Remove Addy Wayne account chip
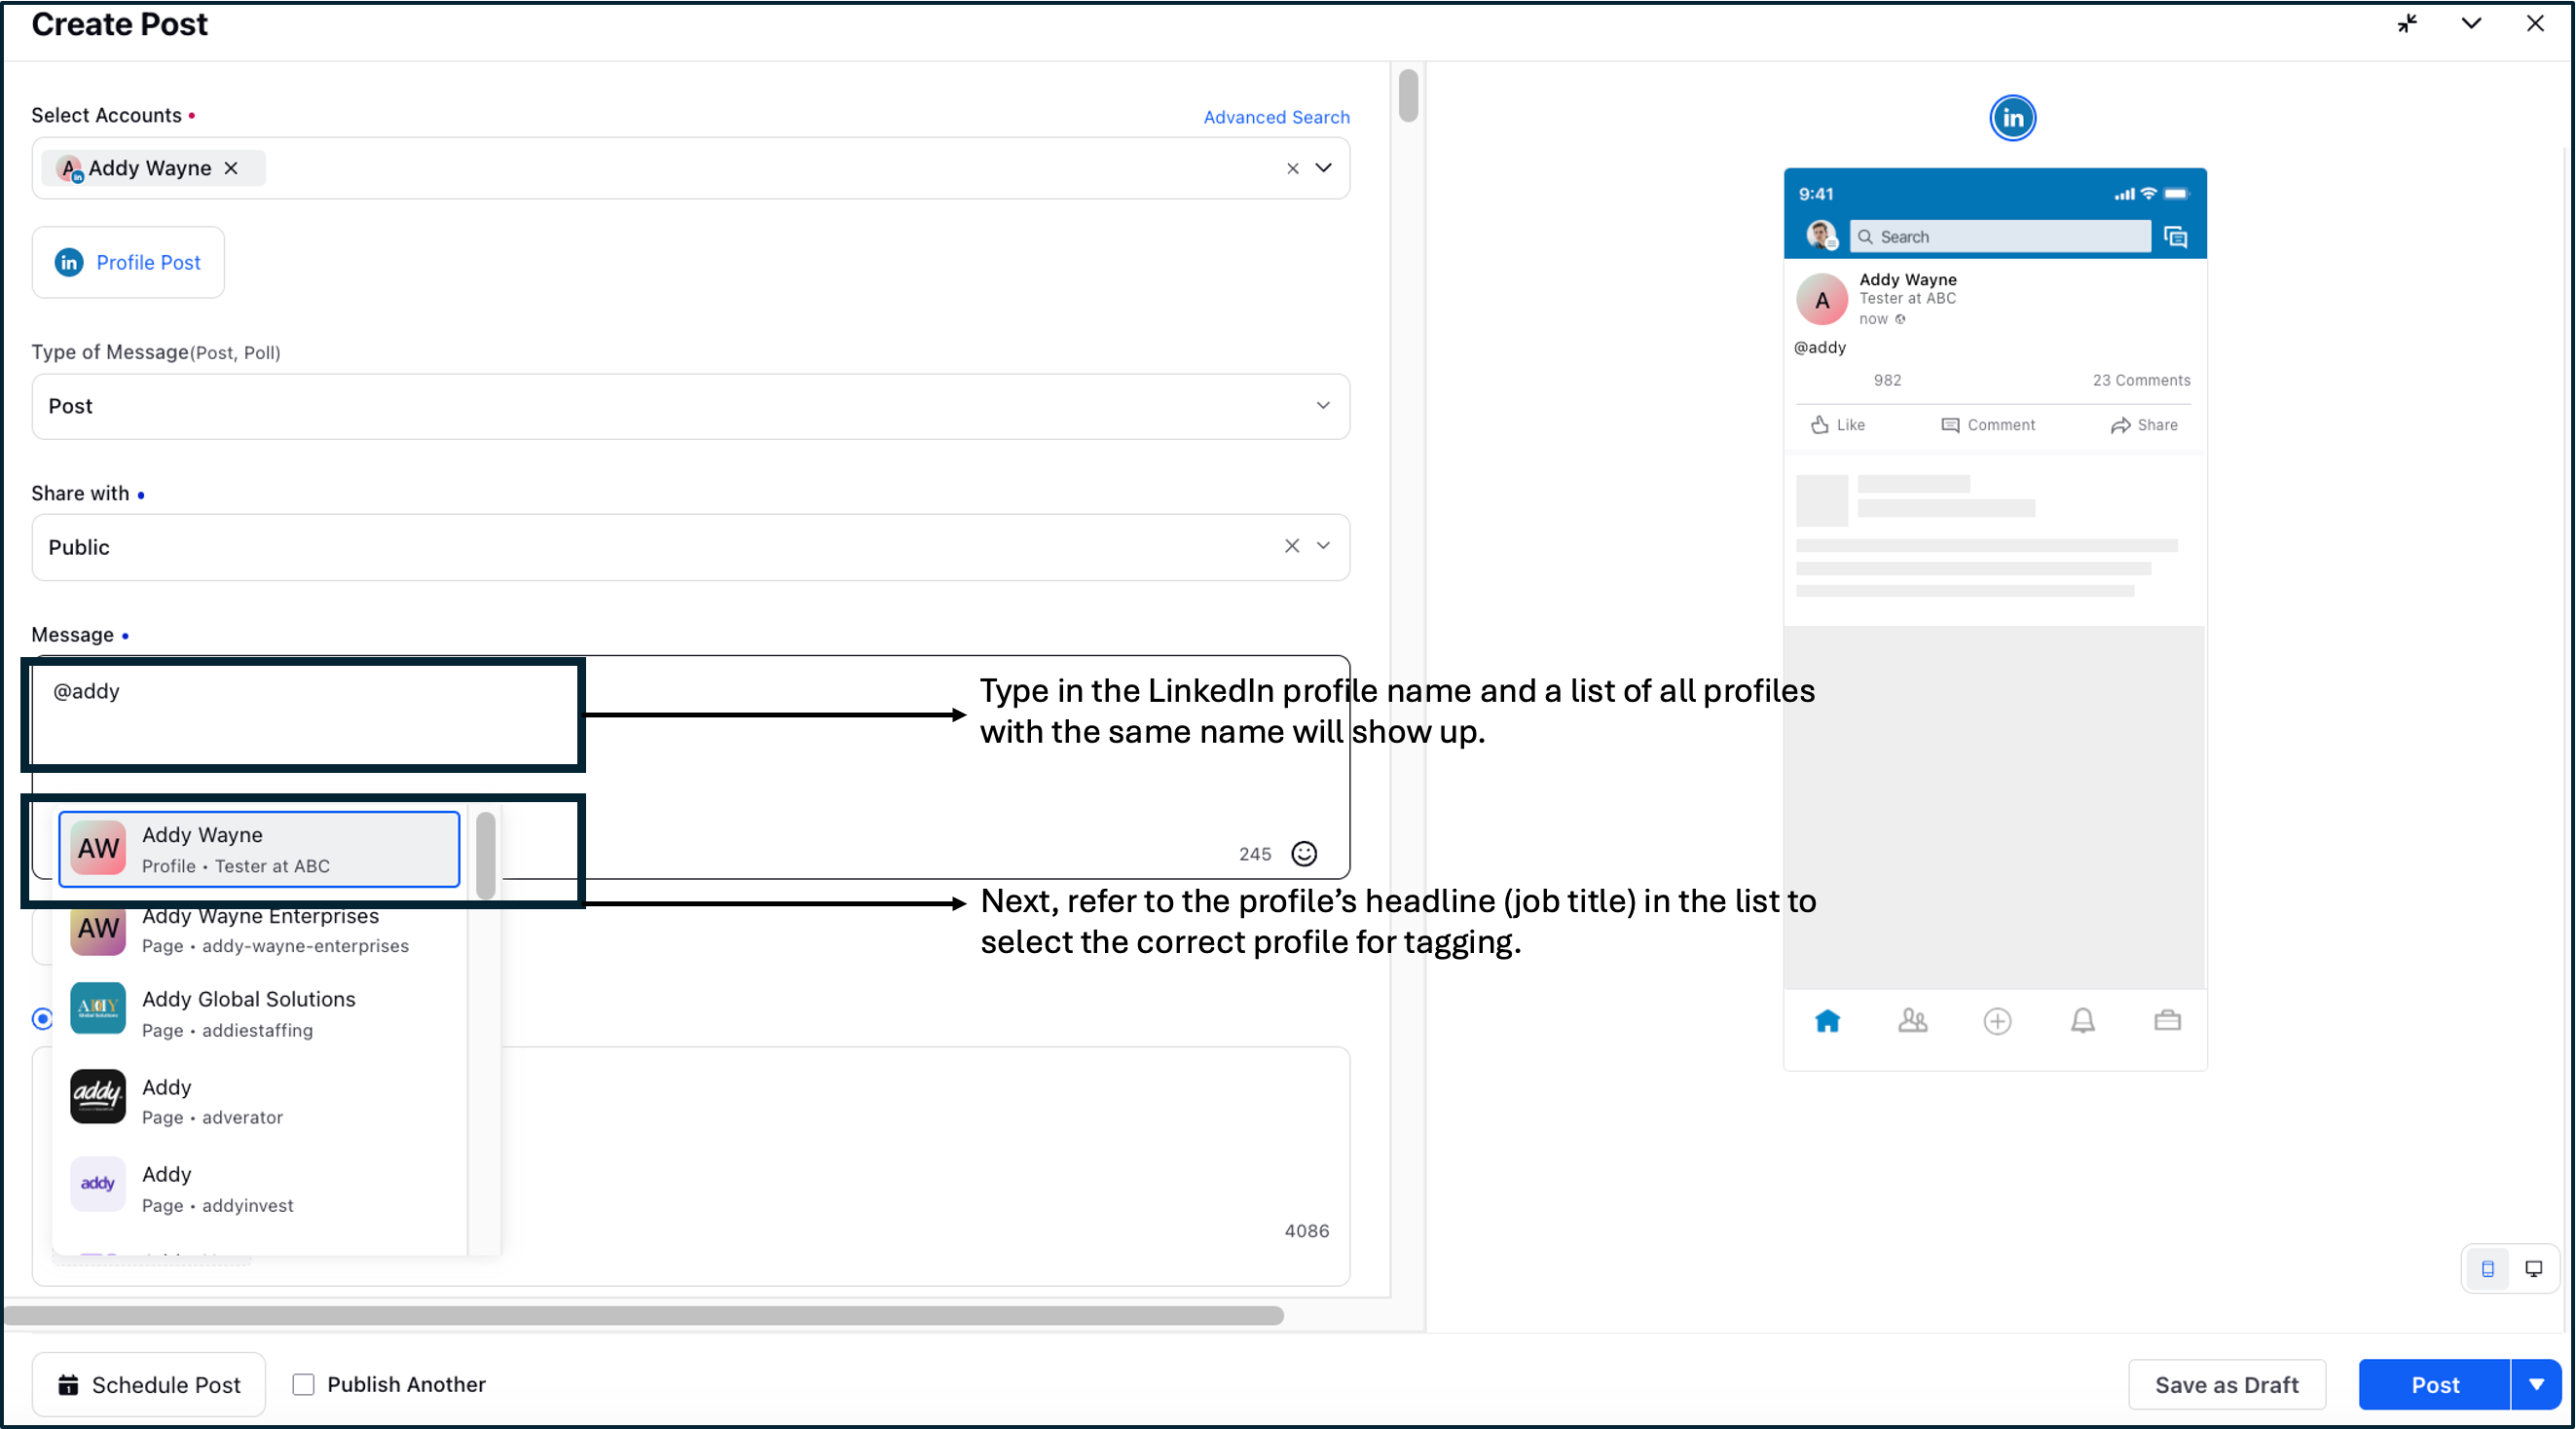2576x1429 pixels. tap(231, 168)
